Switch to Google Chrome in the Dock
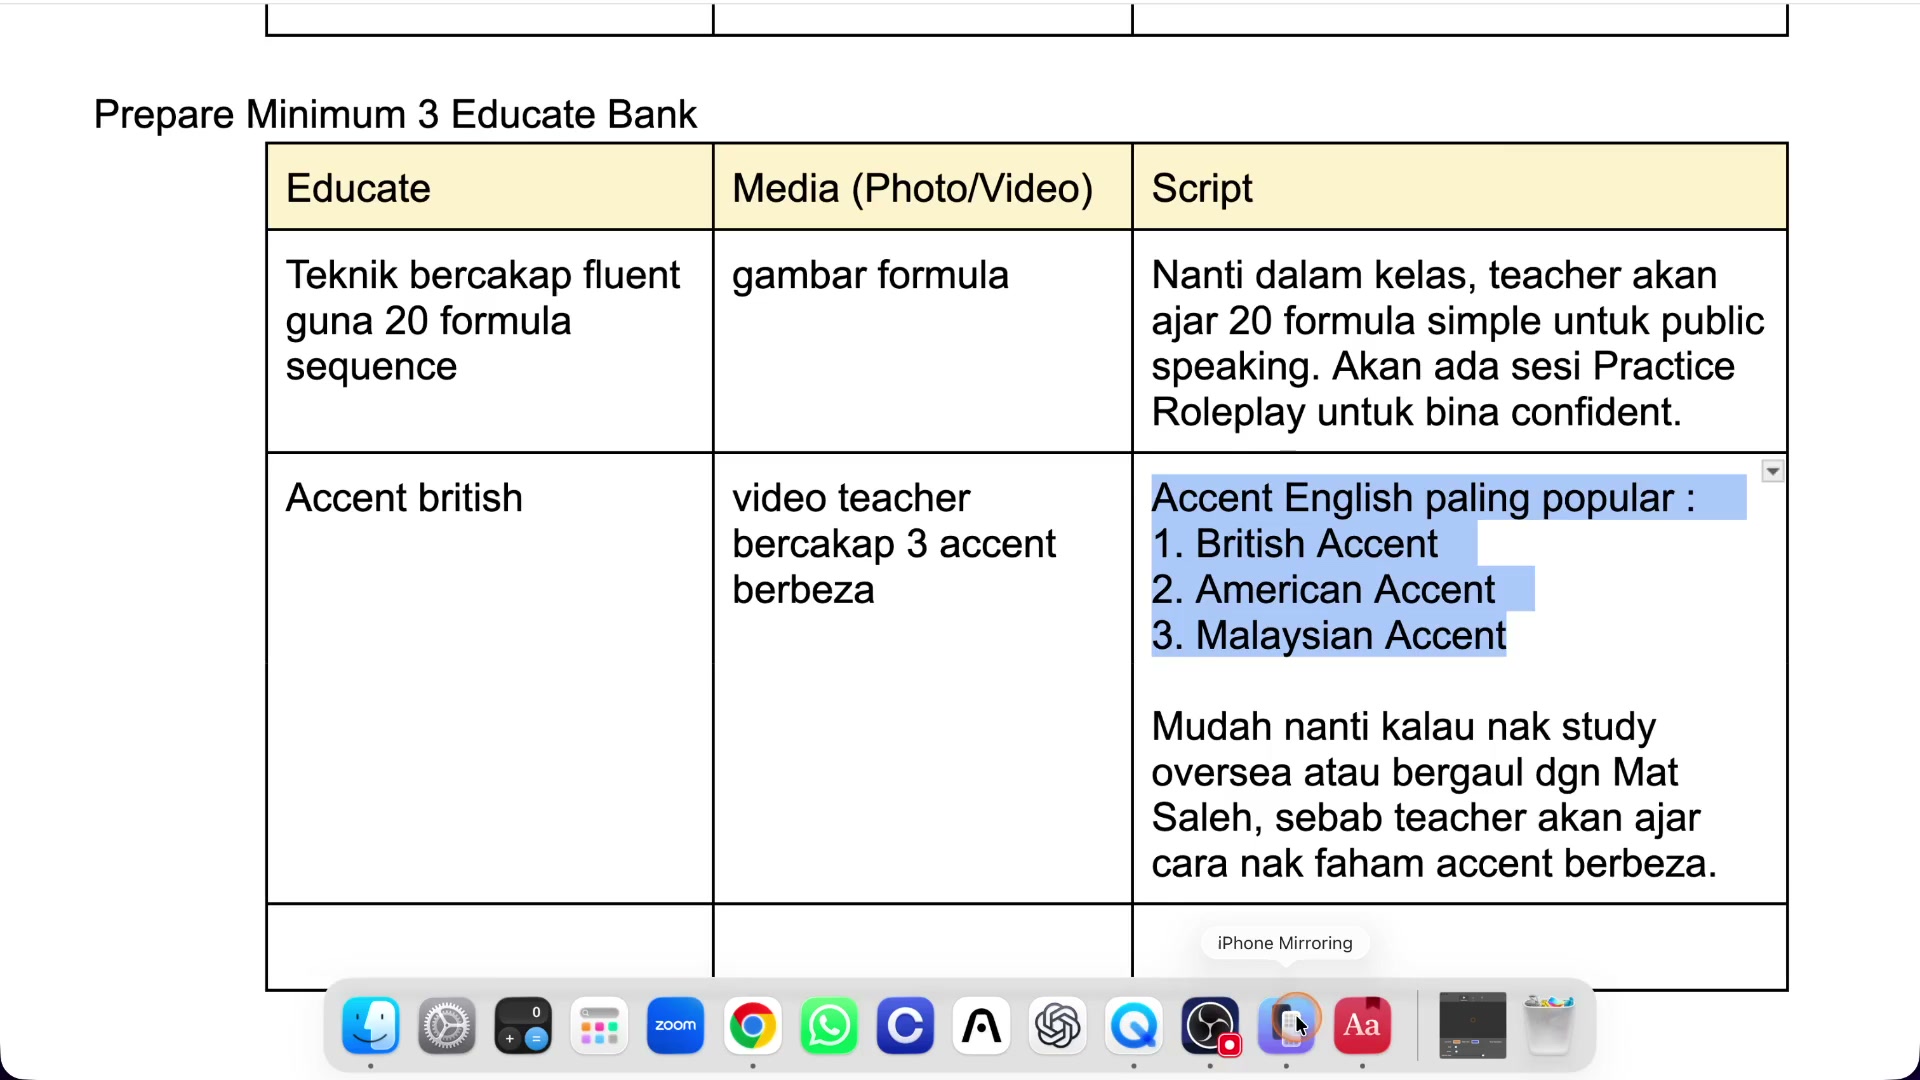1920x1080 pixels. tap(752, 1025)
